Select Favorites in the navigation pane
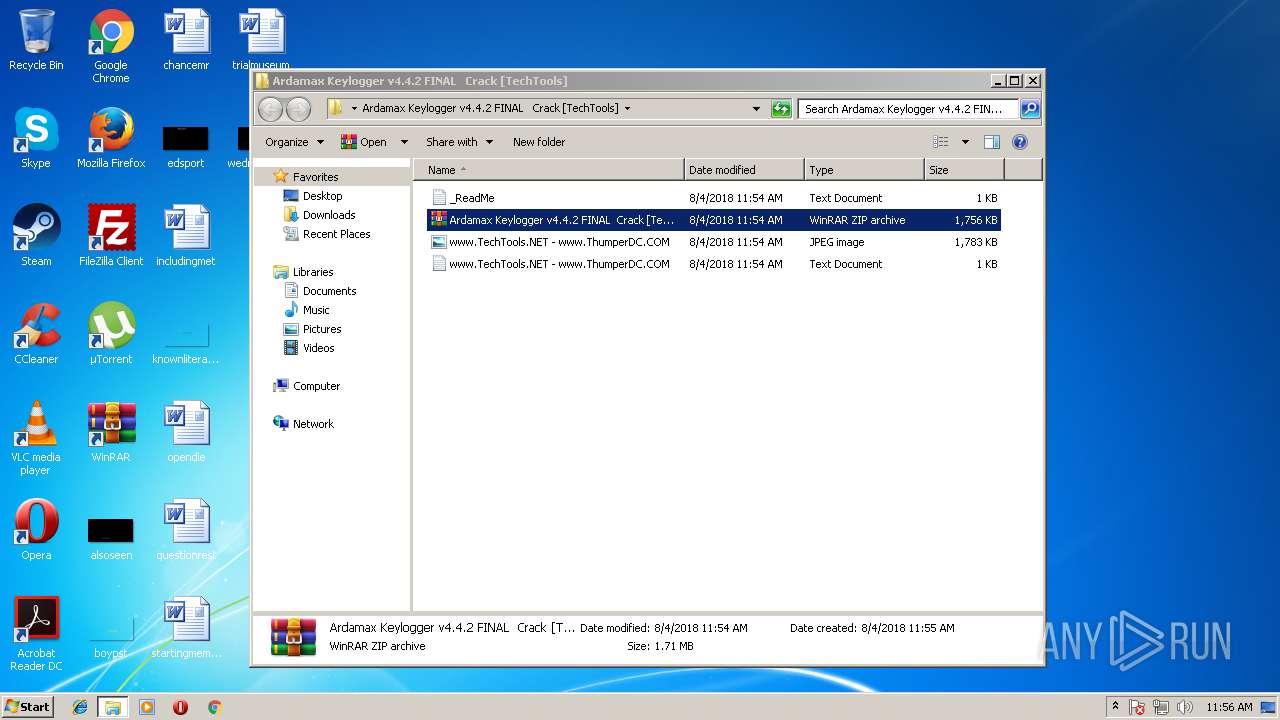 [315, 177]
